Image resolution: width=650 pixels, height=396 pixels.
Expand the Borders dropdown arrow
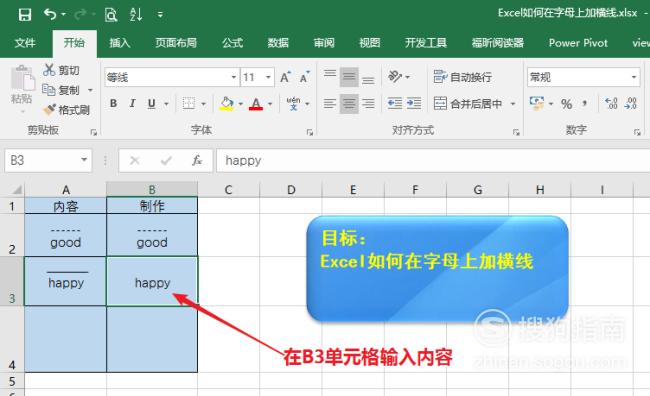pyautogui.click(x=204, y=104)
